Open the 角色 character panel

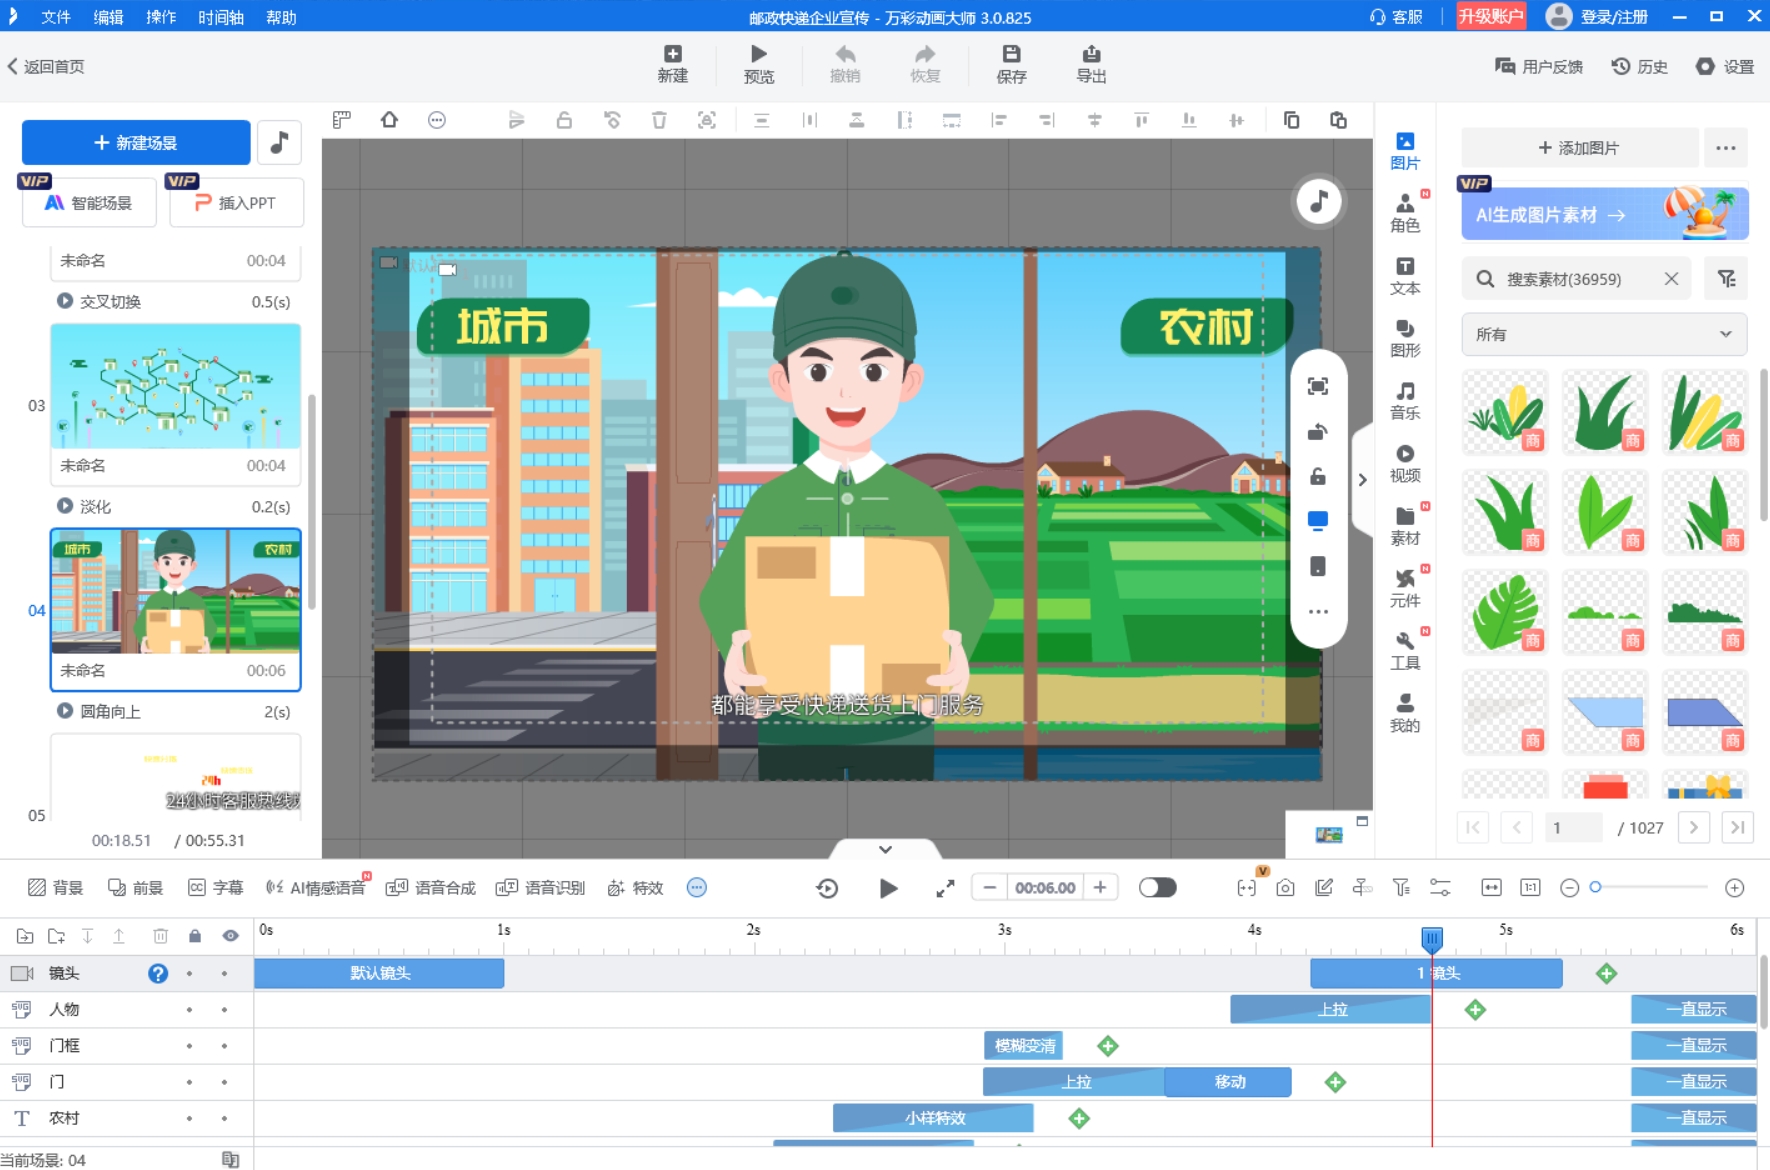click(x=1405, y=212)
